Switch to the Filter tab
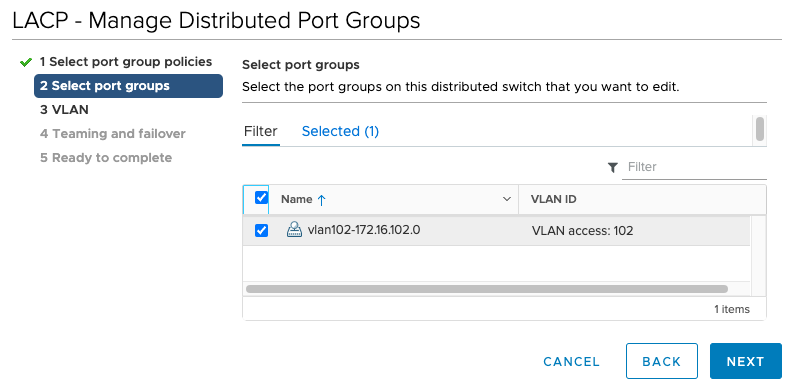The height and width of the screenshot is (388, 795). [x=261, y=131]
